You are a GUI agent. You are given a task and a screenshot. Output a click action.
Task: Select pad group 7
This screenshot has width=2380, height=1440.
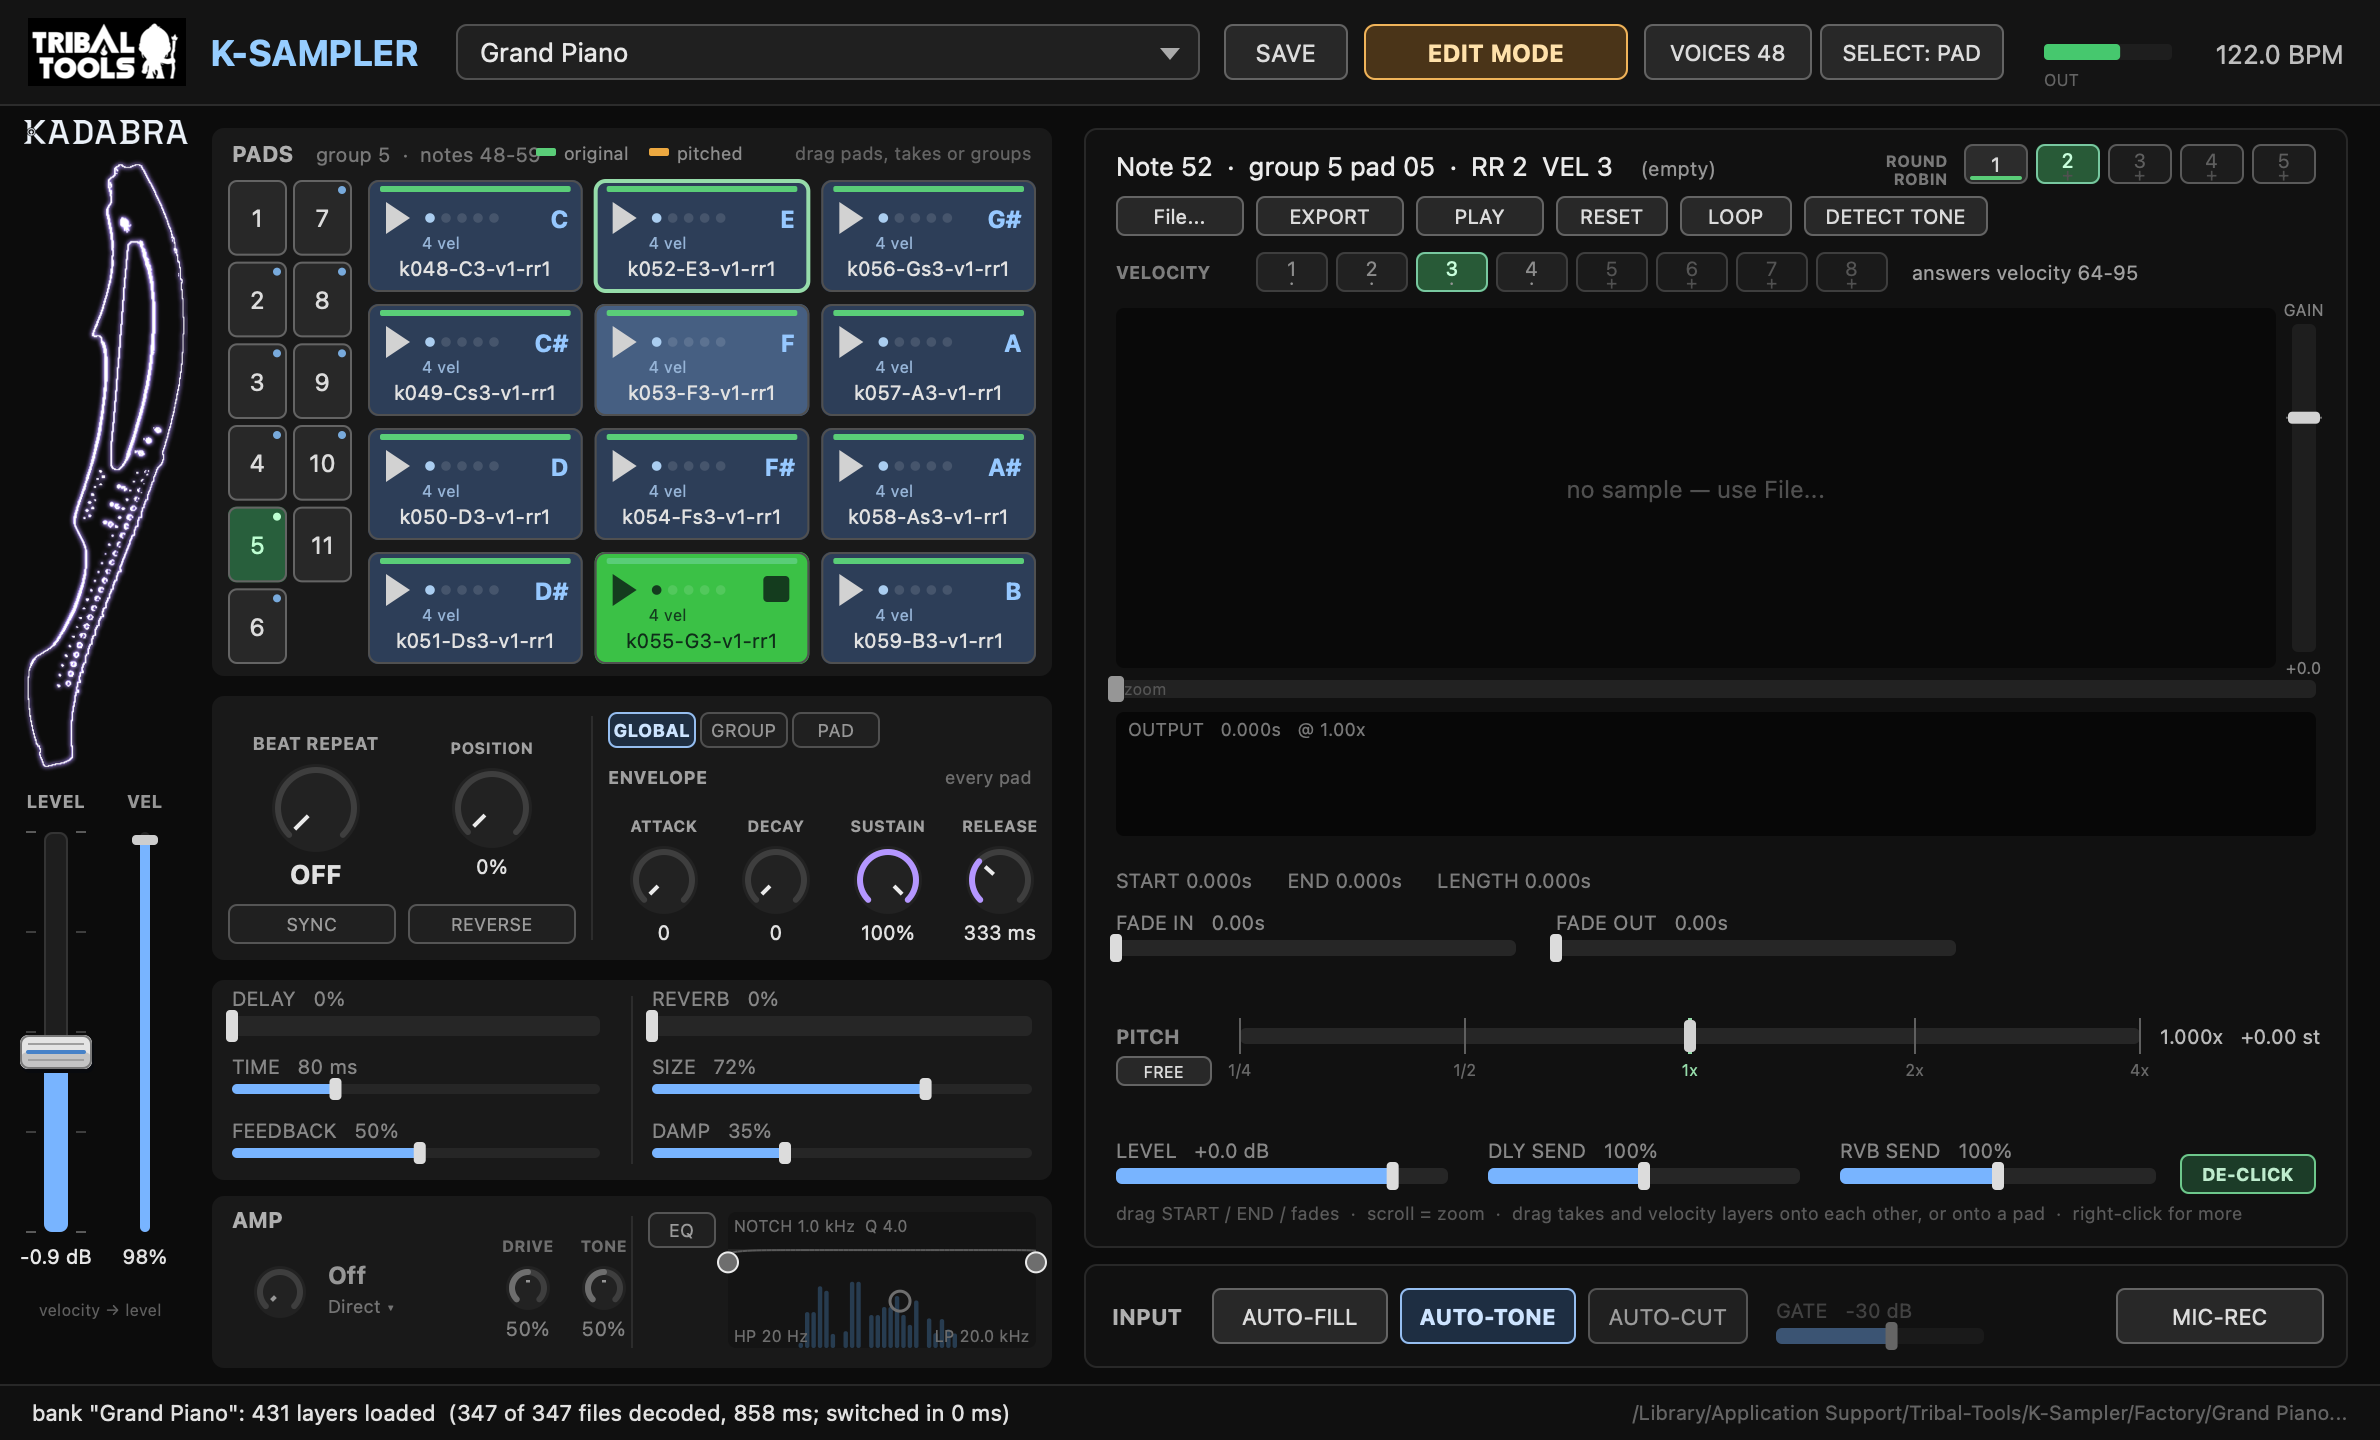(322, 218)
